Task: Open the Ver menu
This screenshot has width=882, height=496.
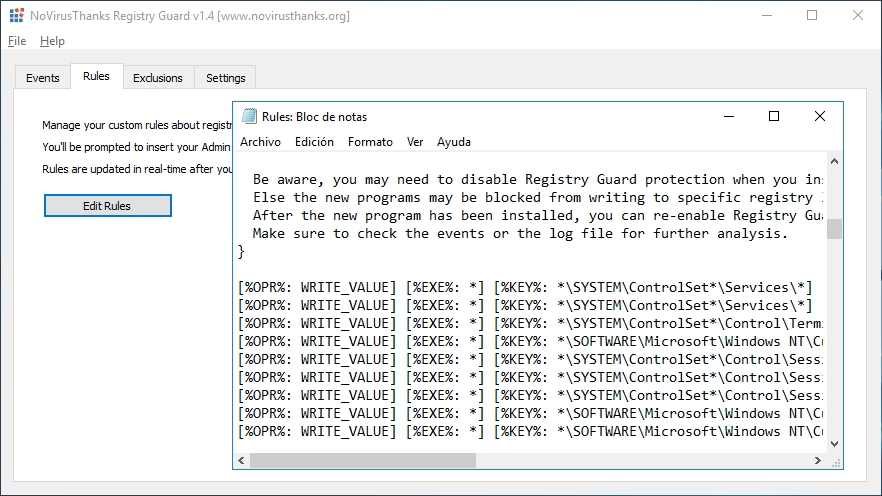Action: coord(415,142)
